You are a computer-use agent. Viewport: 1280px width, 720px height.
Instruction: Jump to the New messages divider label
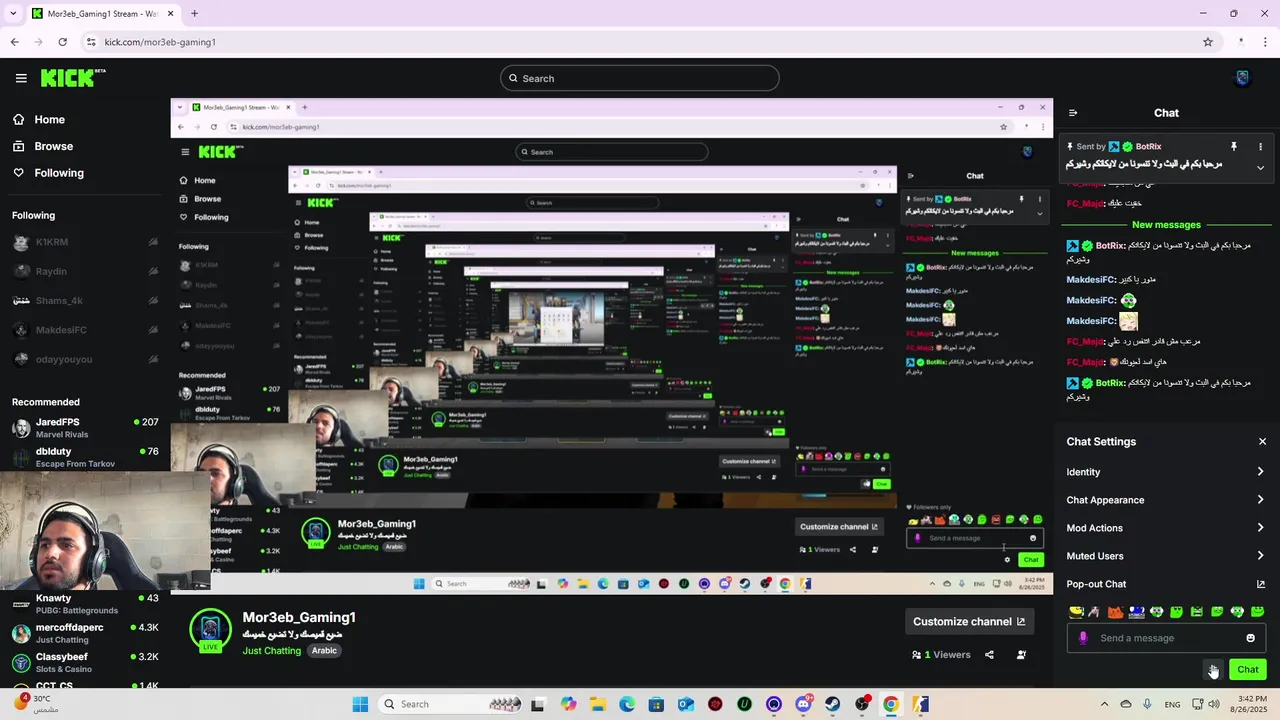(1166, 225)
